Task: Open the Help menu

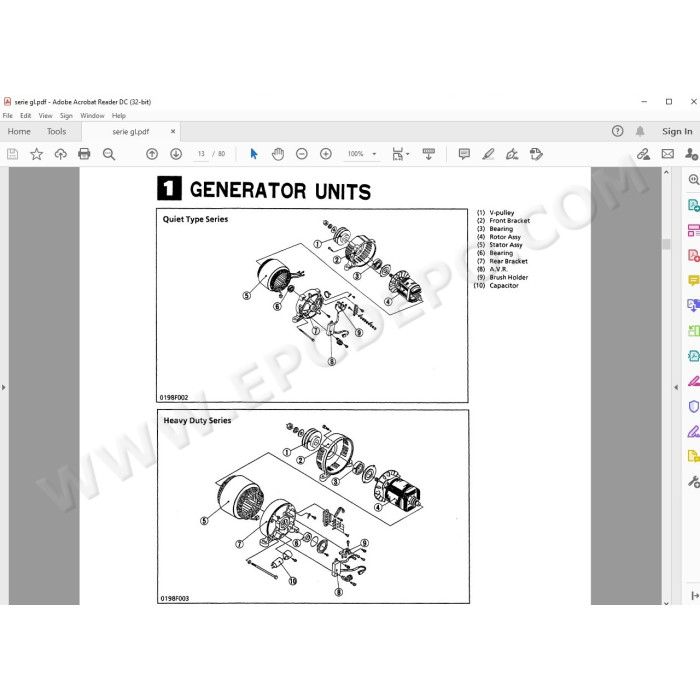Action: click(119, 116)
